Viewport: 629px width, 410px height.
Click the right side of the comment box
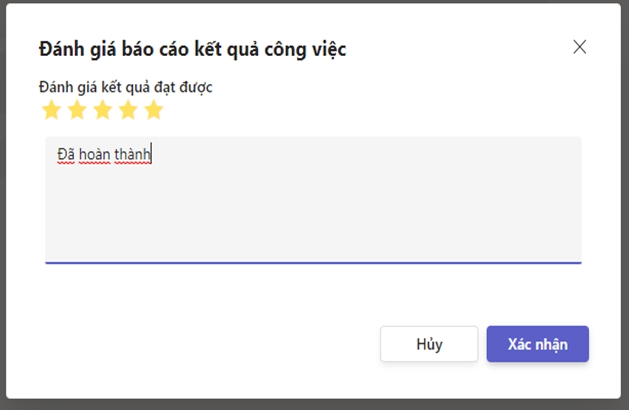pos(550,200)
